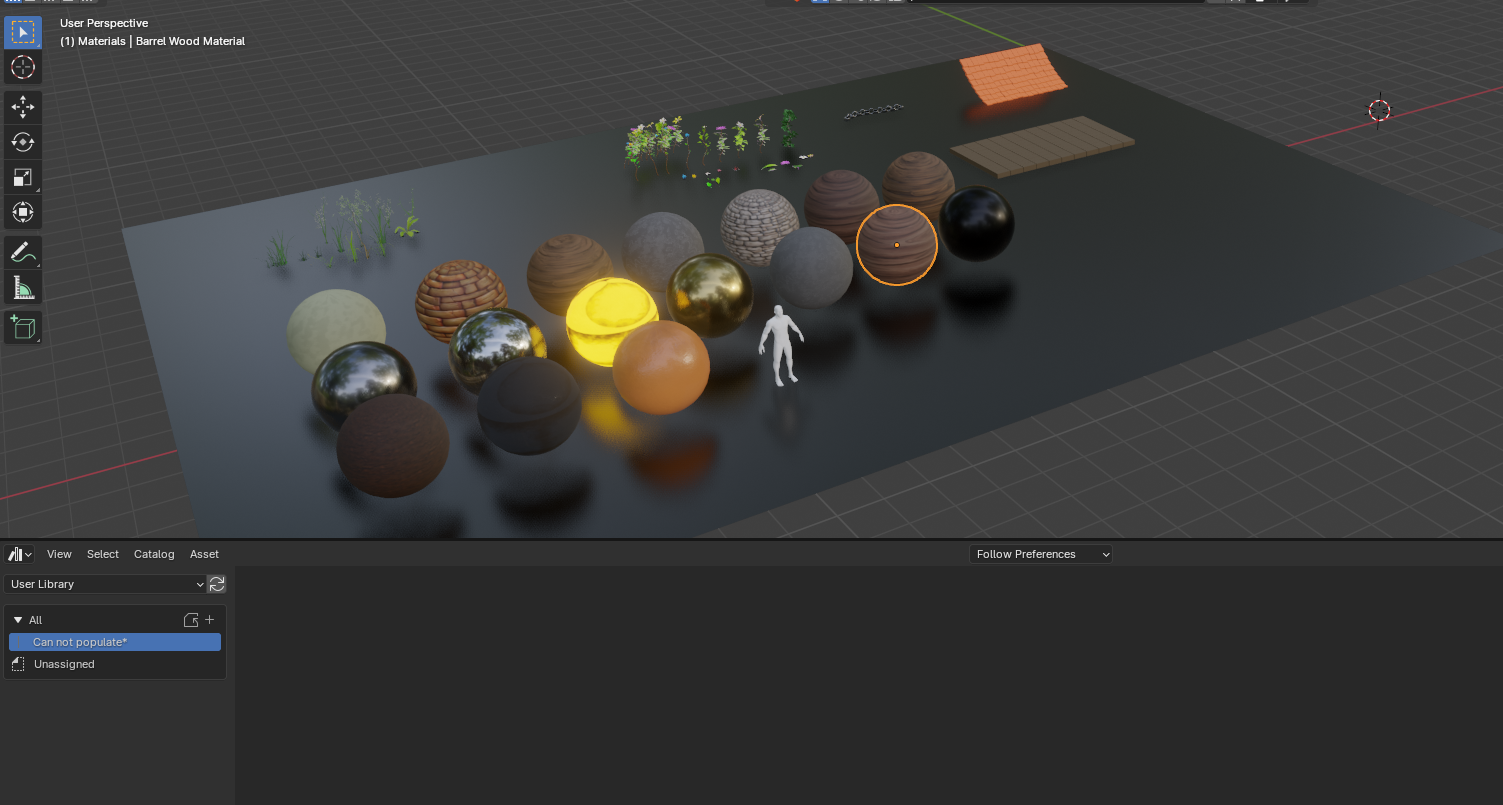Click the Unassigned catalog icon

click(x=18, y=664)
